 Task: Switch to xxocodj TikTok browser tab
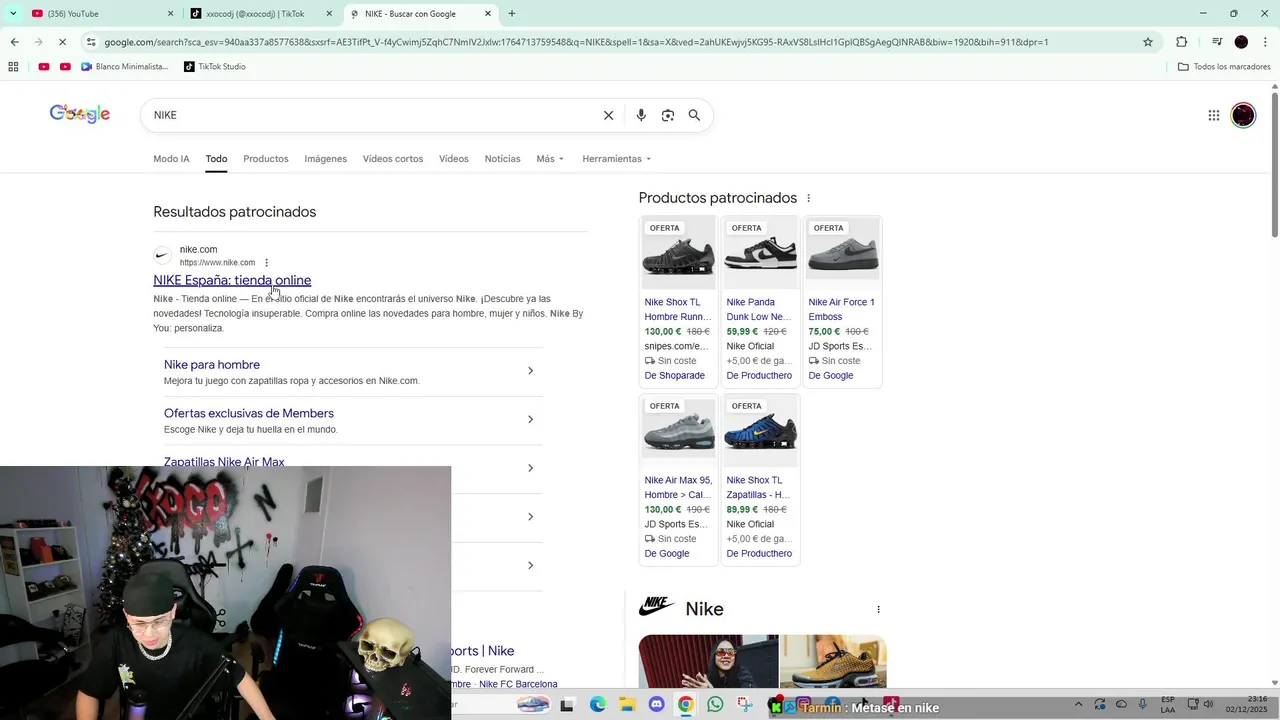(x=262, y=14)
